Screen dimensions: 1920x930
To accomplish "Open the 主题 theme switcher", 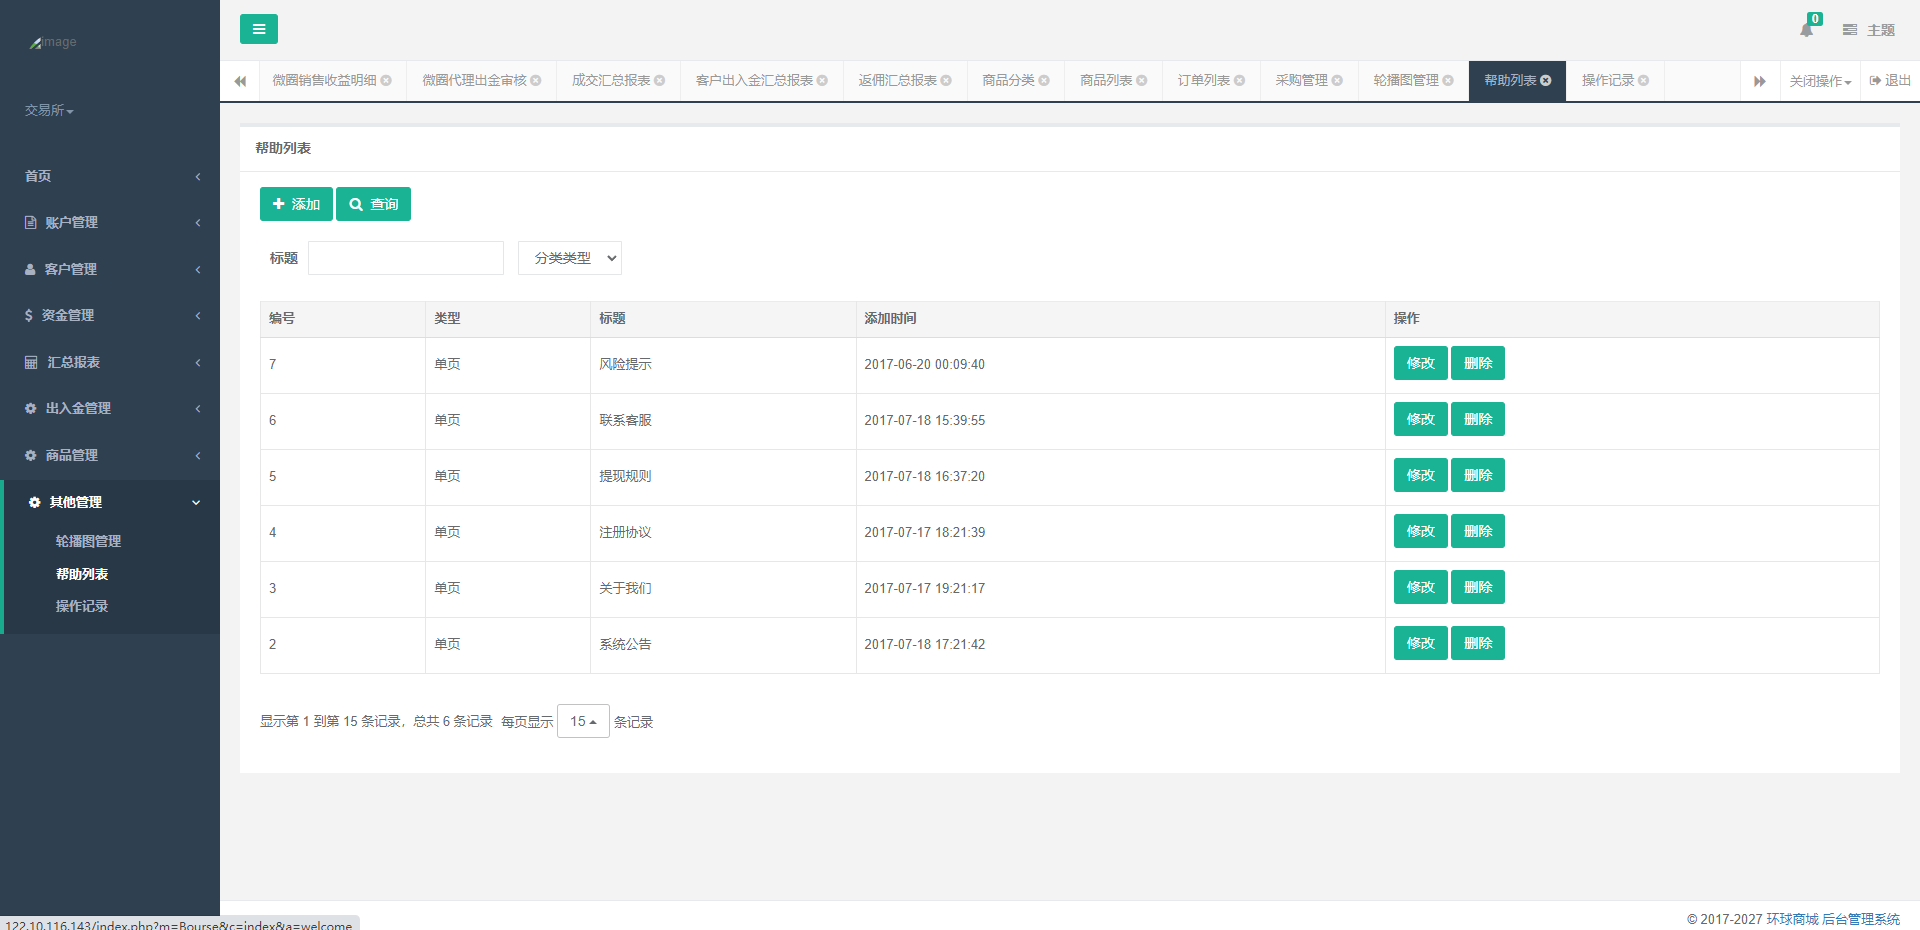I will click(x=1868, y=30).
